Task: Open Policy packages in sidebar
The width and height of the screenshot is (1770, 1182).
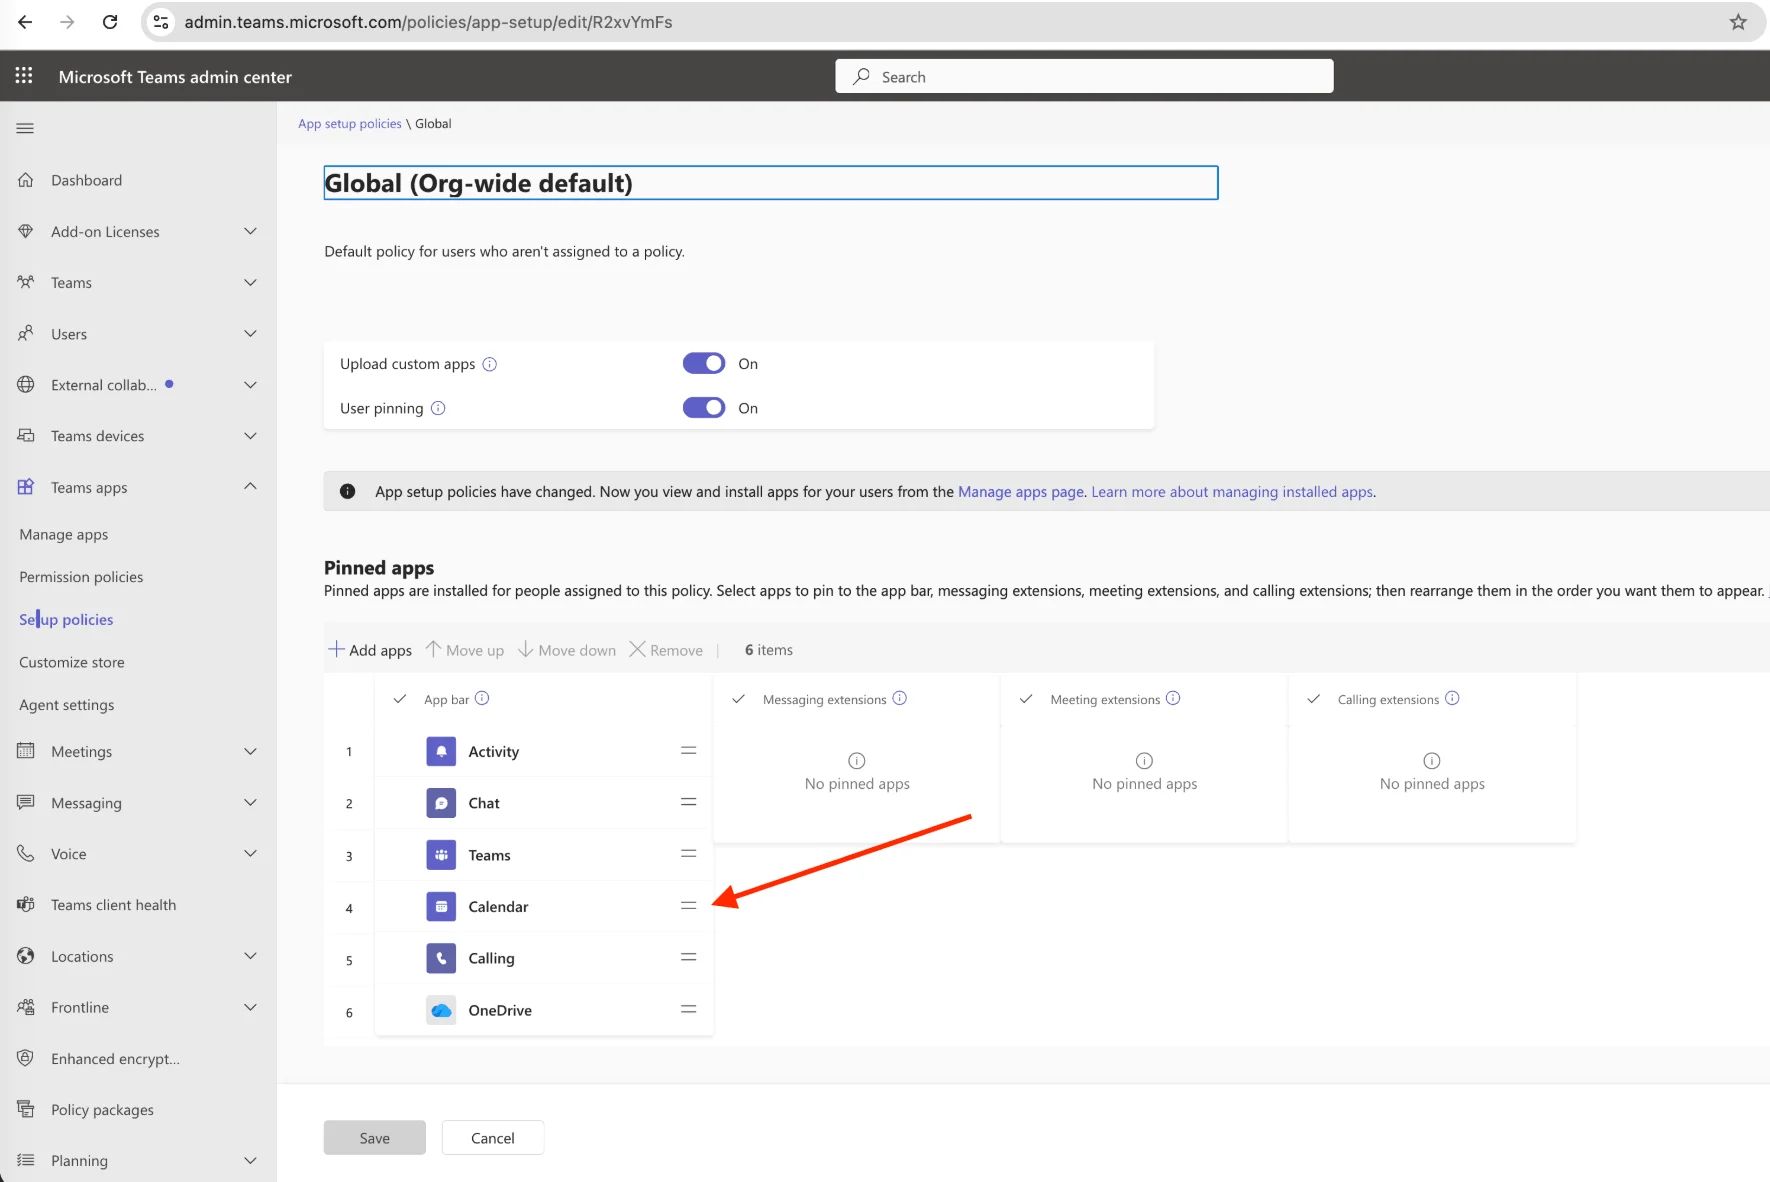Action: tap(102, 1110)
